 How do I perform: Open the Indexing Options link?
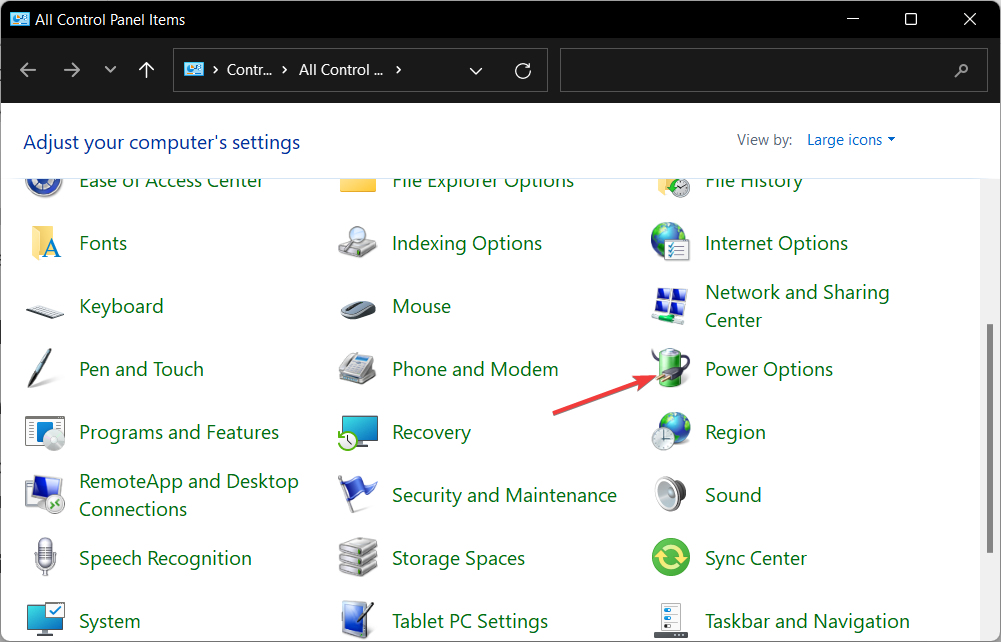(467, 243)
